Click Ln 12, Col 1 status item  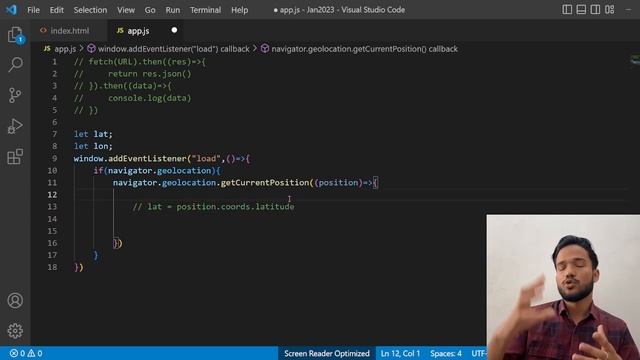pos(400,353)
